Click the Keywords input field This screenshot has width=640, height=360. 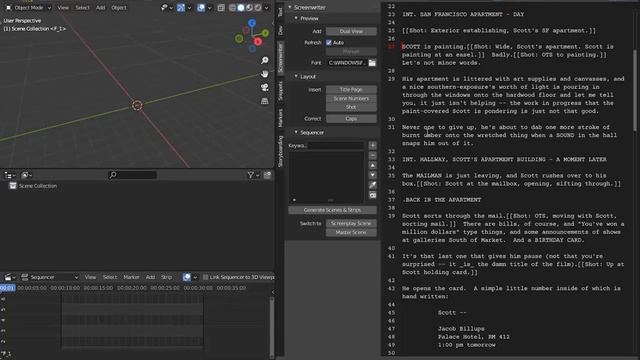336,146
